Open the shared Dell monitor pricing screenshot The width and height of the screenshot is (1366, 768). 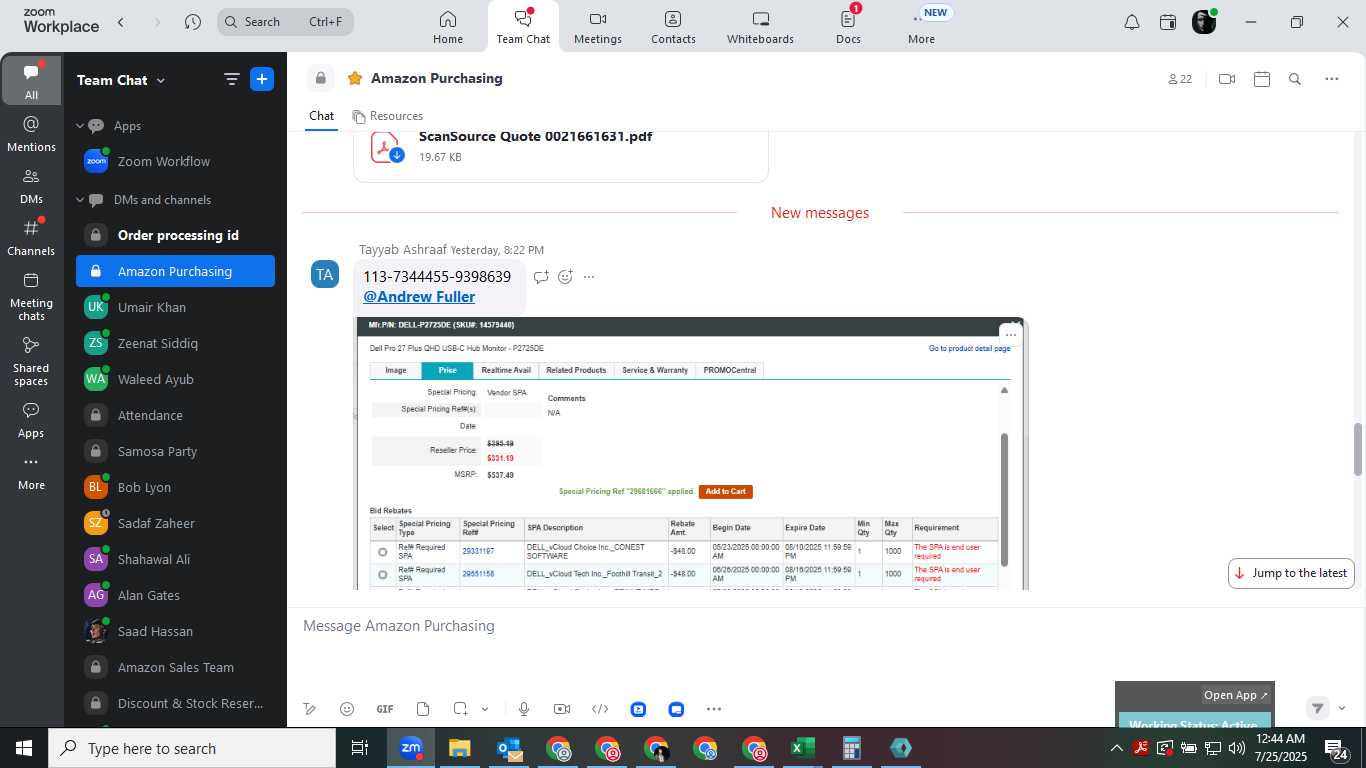[689, 453]
